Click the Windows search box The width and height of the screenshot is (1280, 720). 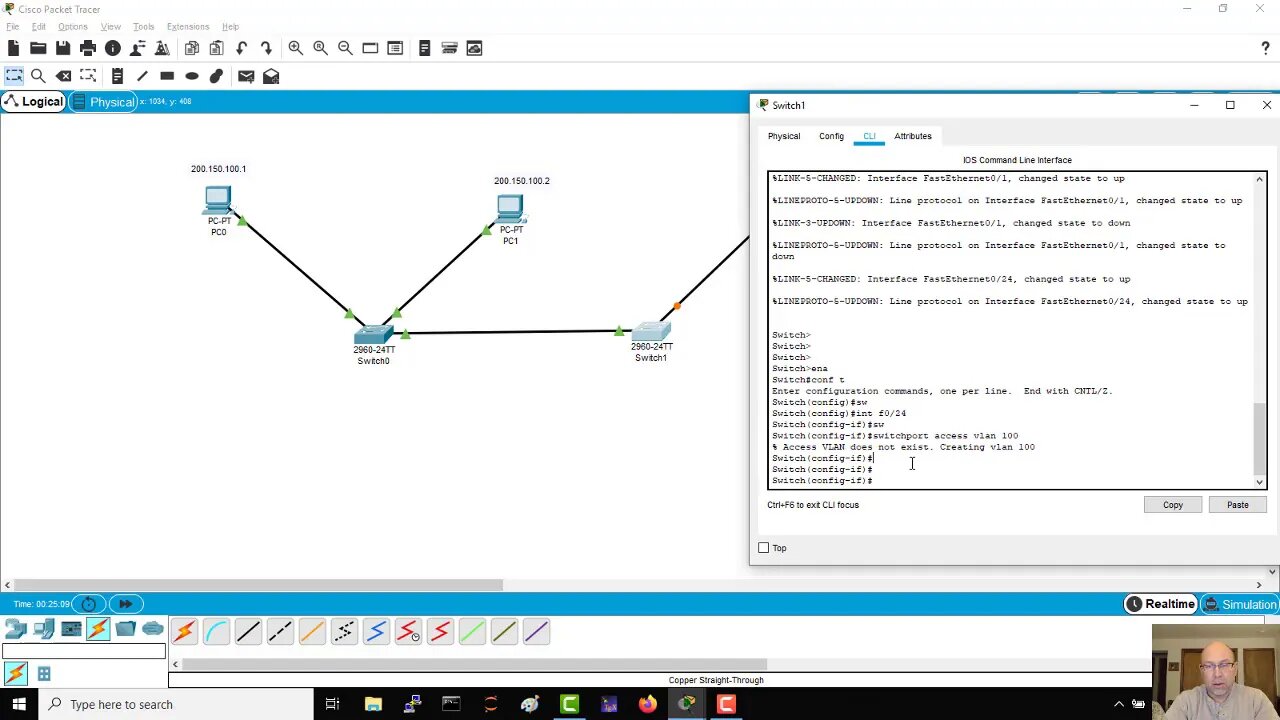tap(177, 704)
